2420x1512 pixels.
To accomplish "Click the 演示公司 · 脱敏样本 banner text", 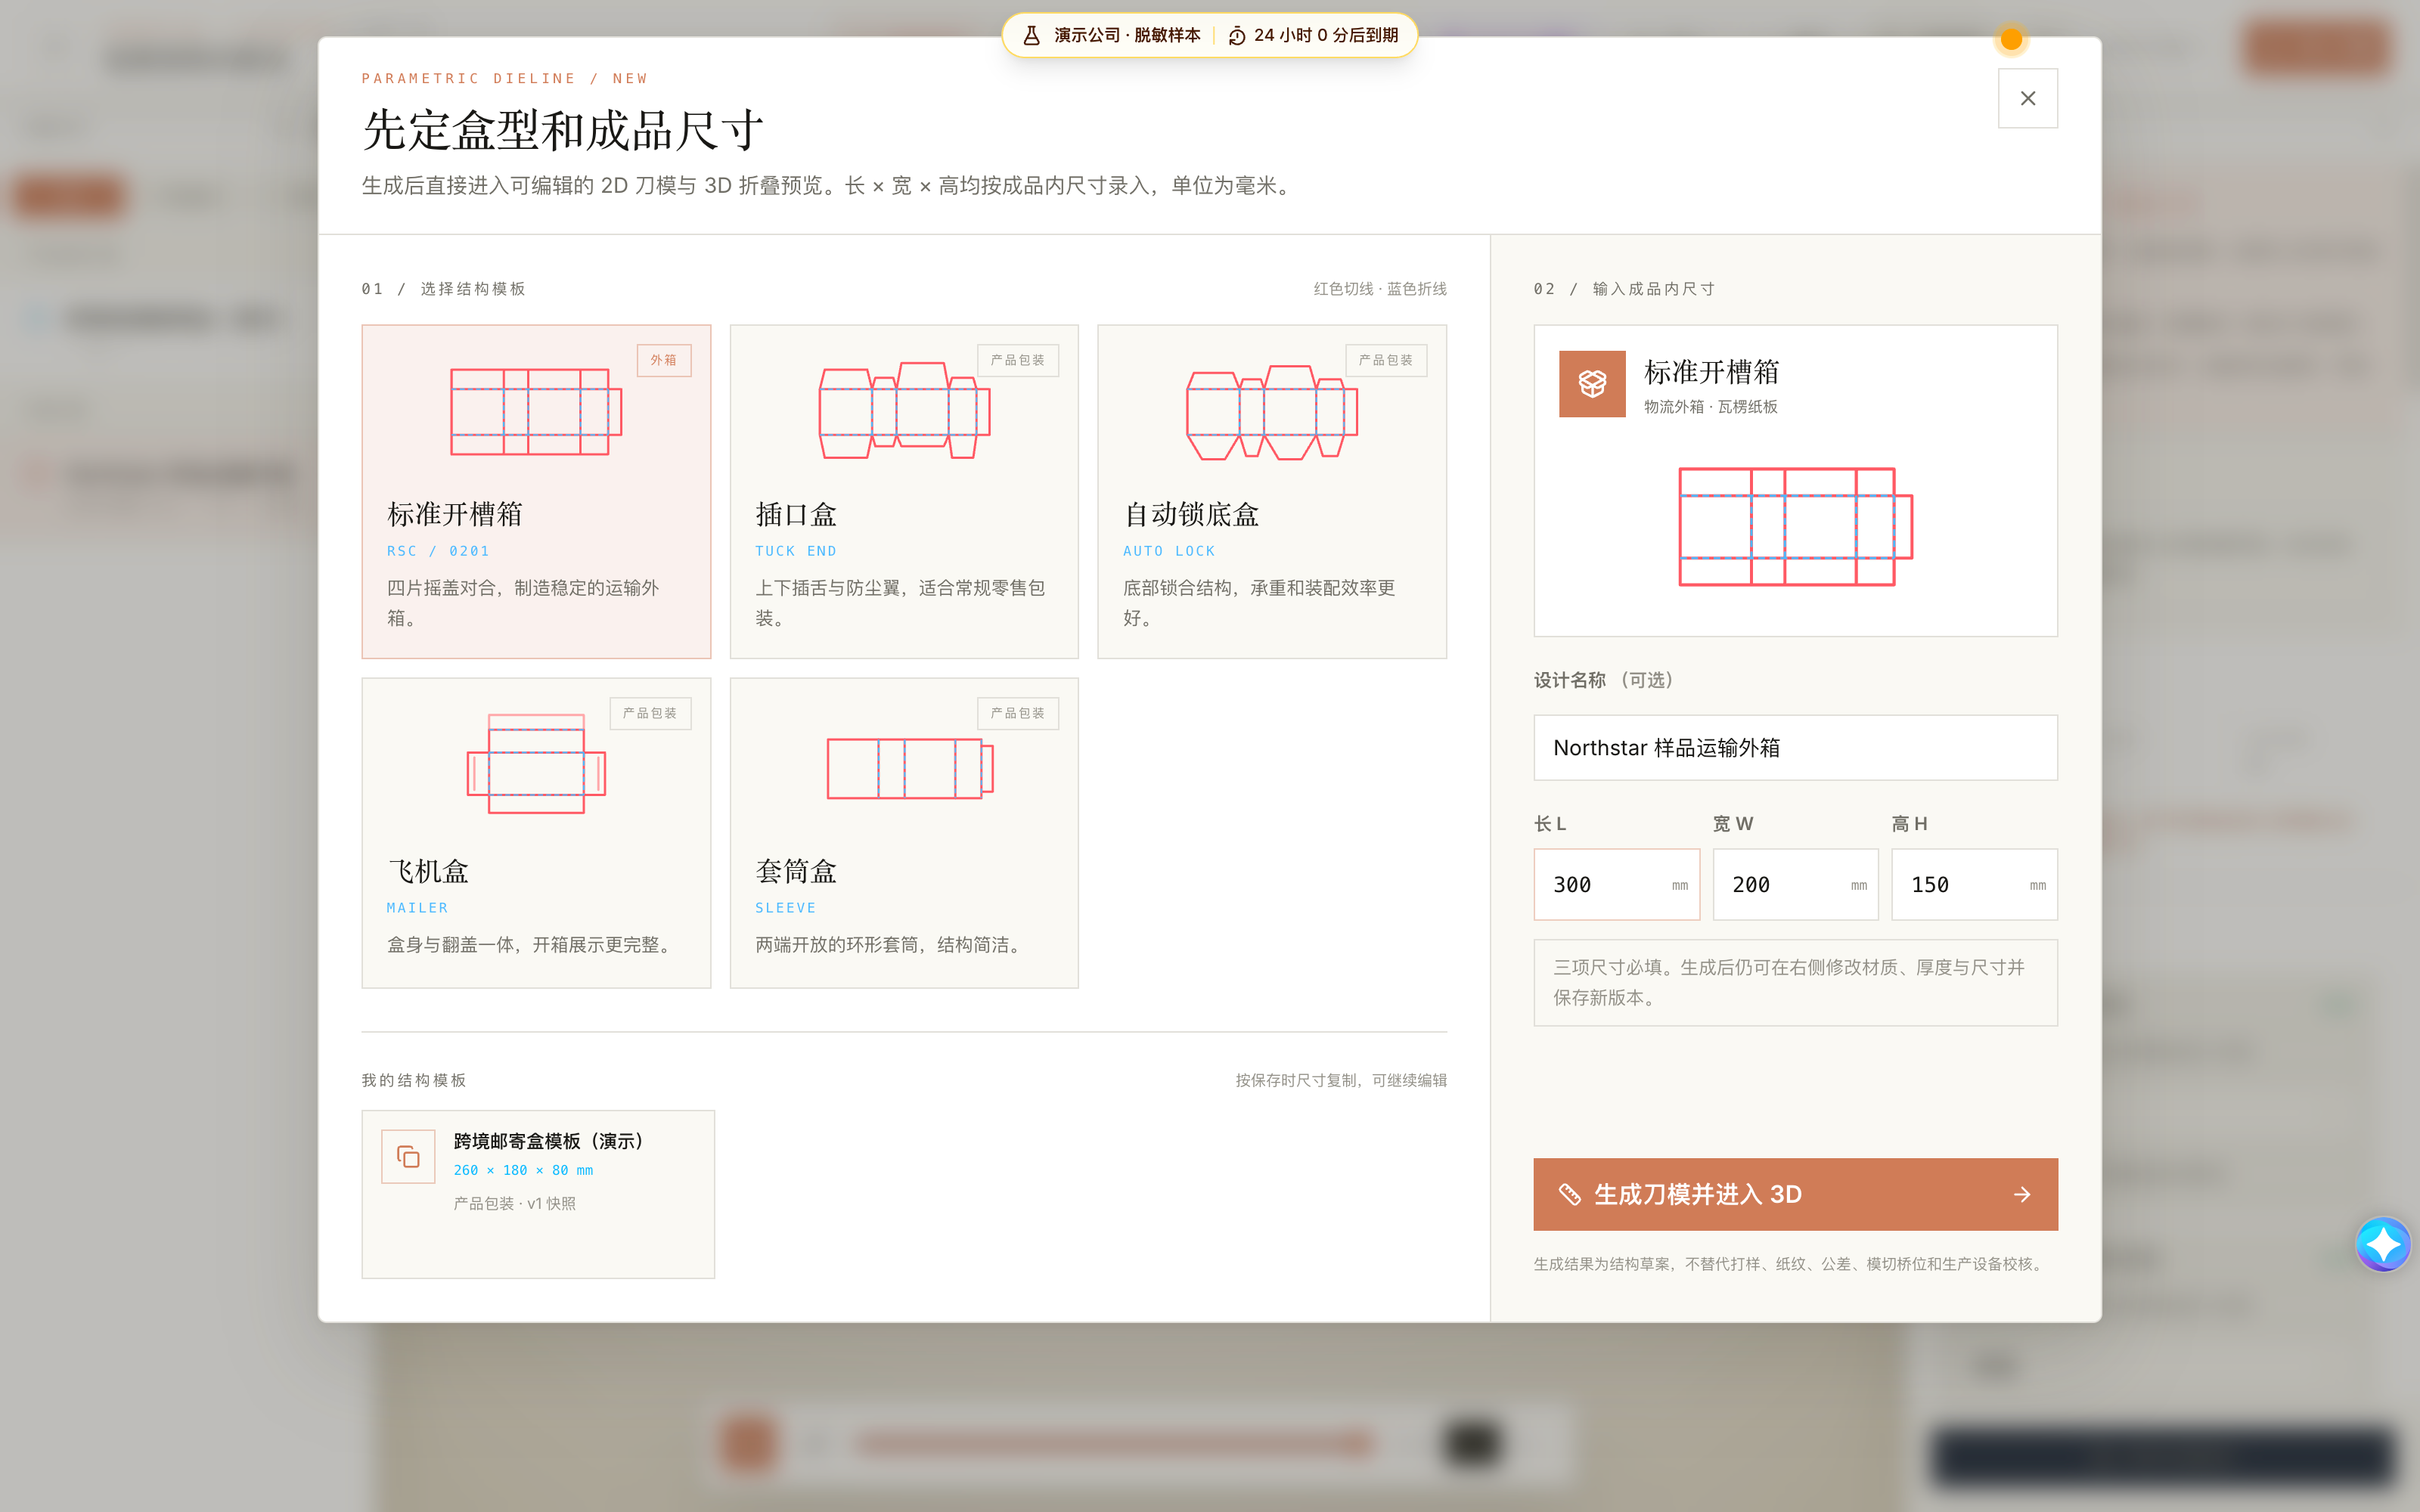I will 1127,35.
